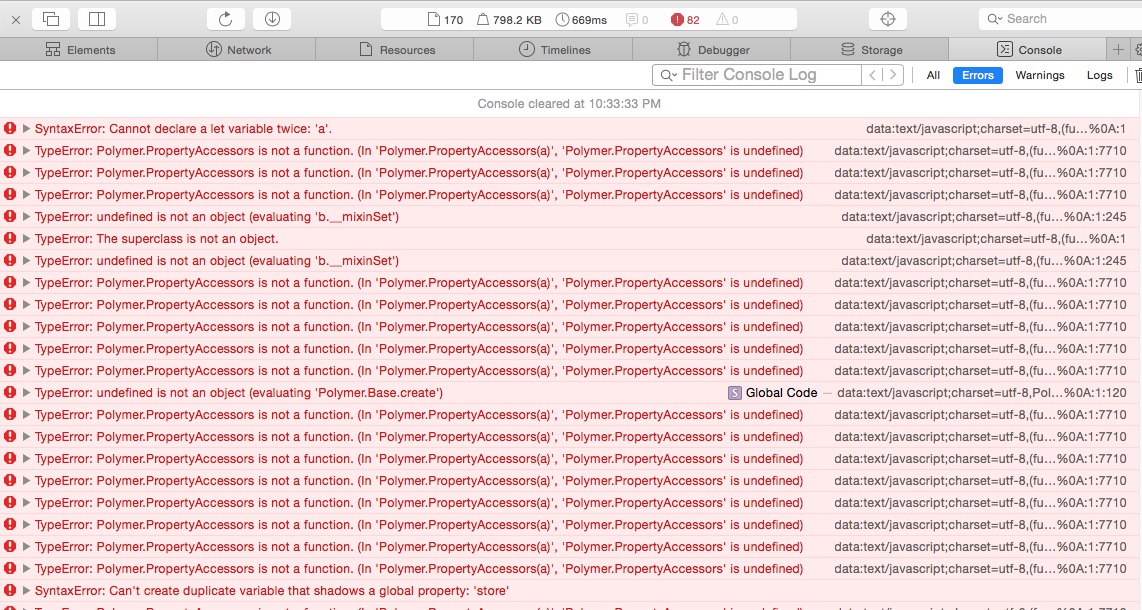Click the Global Code script icon

coord(734,392)
